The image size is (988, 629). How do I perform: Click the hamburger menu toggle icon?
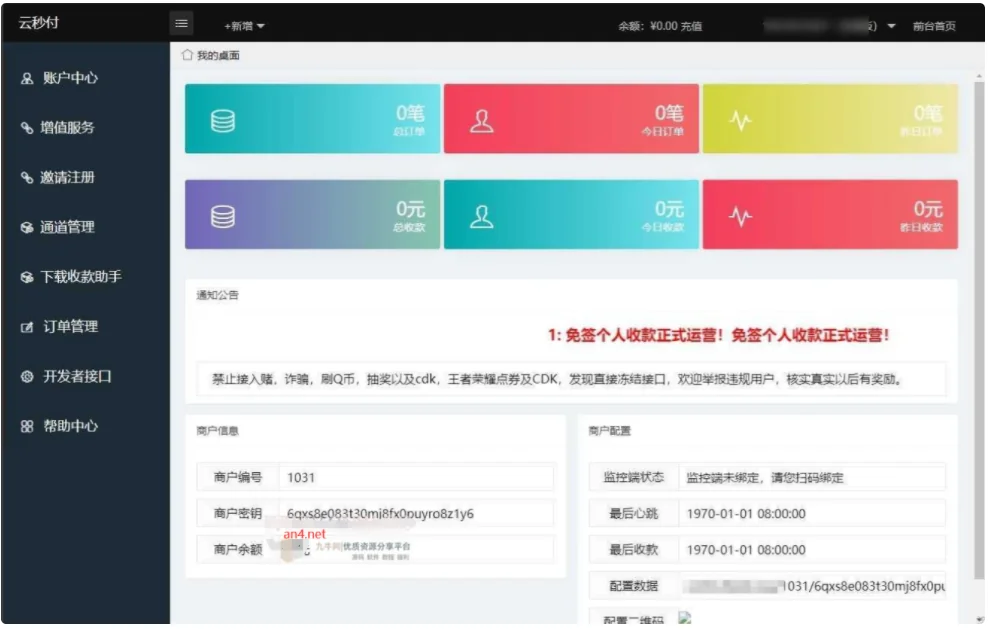coord(181,24)
